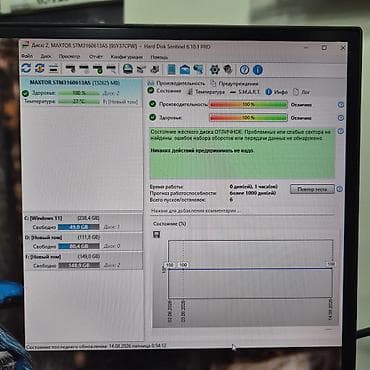Viewport: 370px width, 370px height.
Task: Click the Повтор теста button
Action: (312, 189)
